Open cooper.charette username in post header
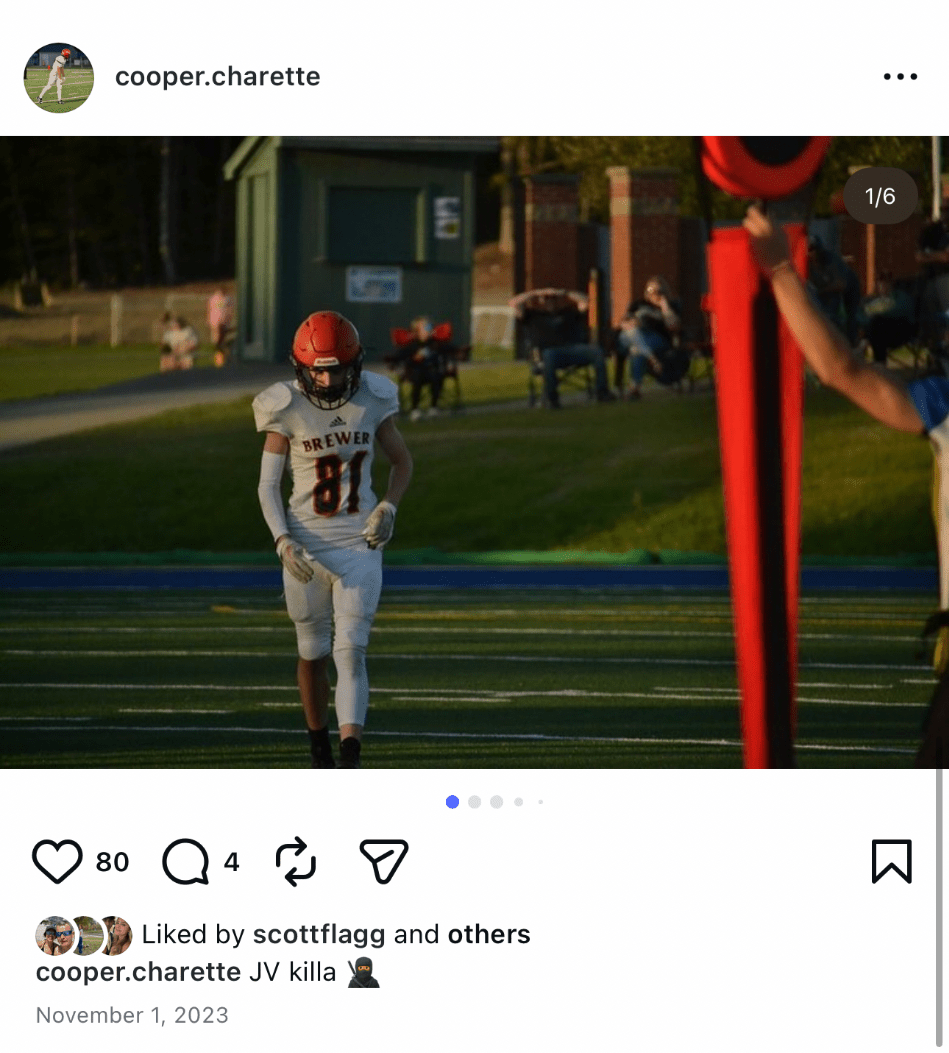The image size is (949, 1053). (218, 77)
